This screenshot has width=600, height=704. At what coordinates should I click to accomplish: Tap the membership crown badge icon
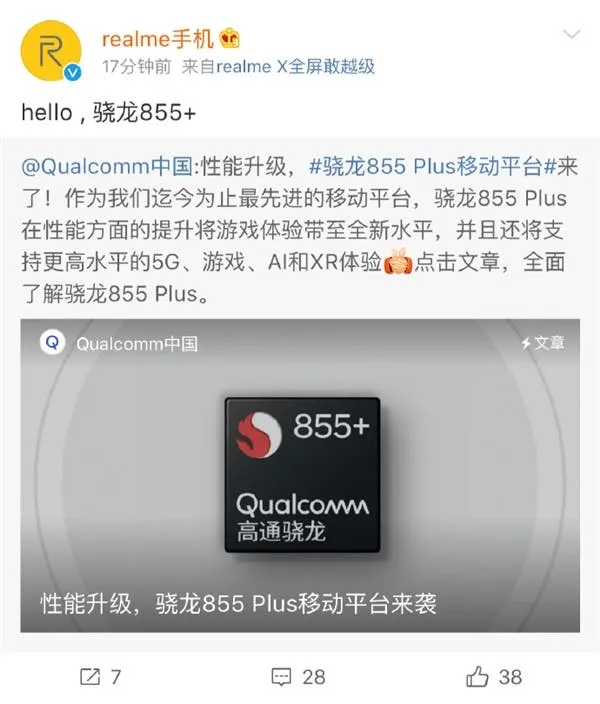coord(229,39)
